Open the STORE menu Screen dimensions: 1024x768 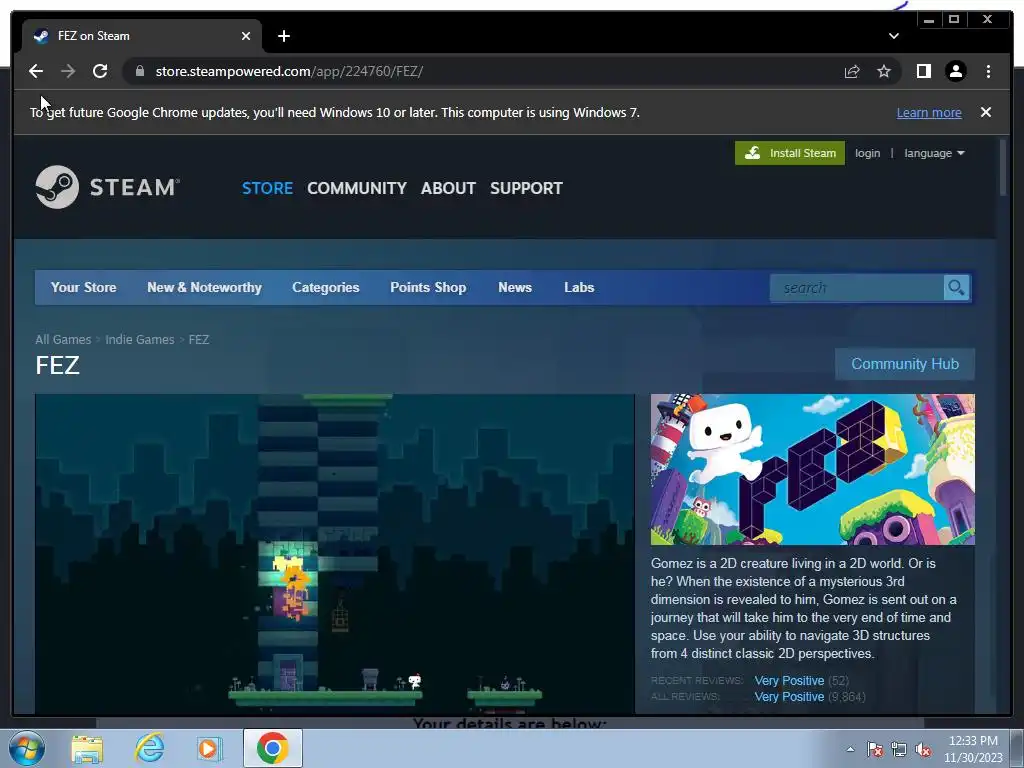click(267, 188)
